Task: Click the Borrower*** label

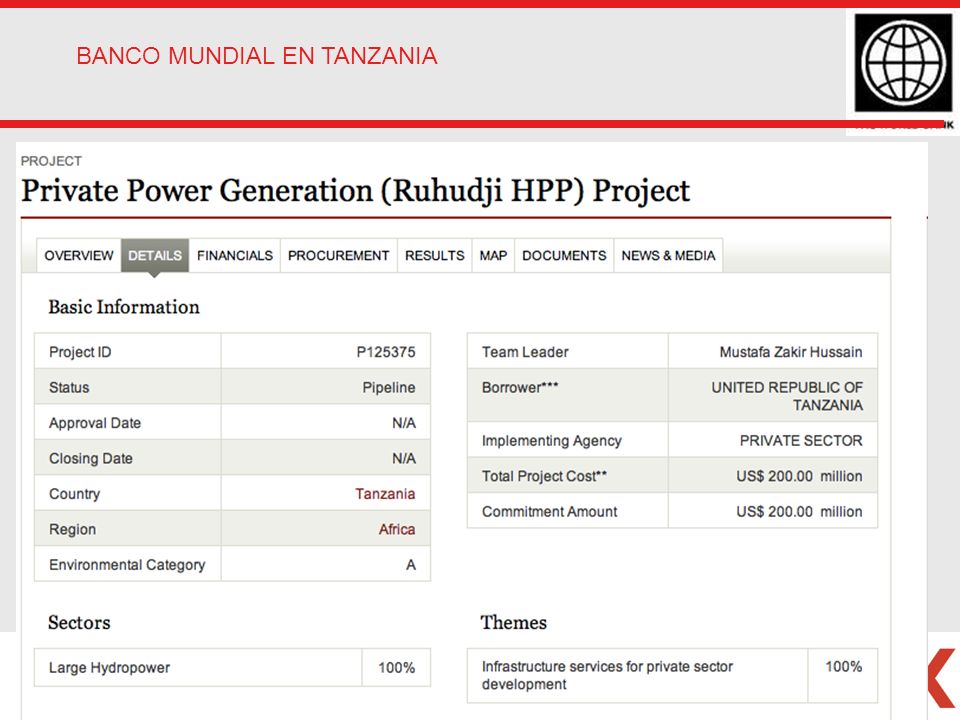Action: point(520,388)
